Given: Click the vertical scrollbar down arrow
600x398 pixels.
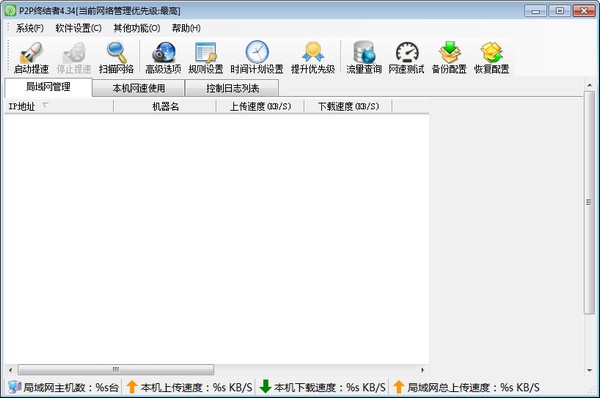Looking at the screenshot, I should click(589, 370).
